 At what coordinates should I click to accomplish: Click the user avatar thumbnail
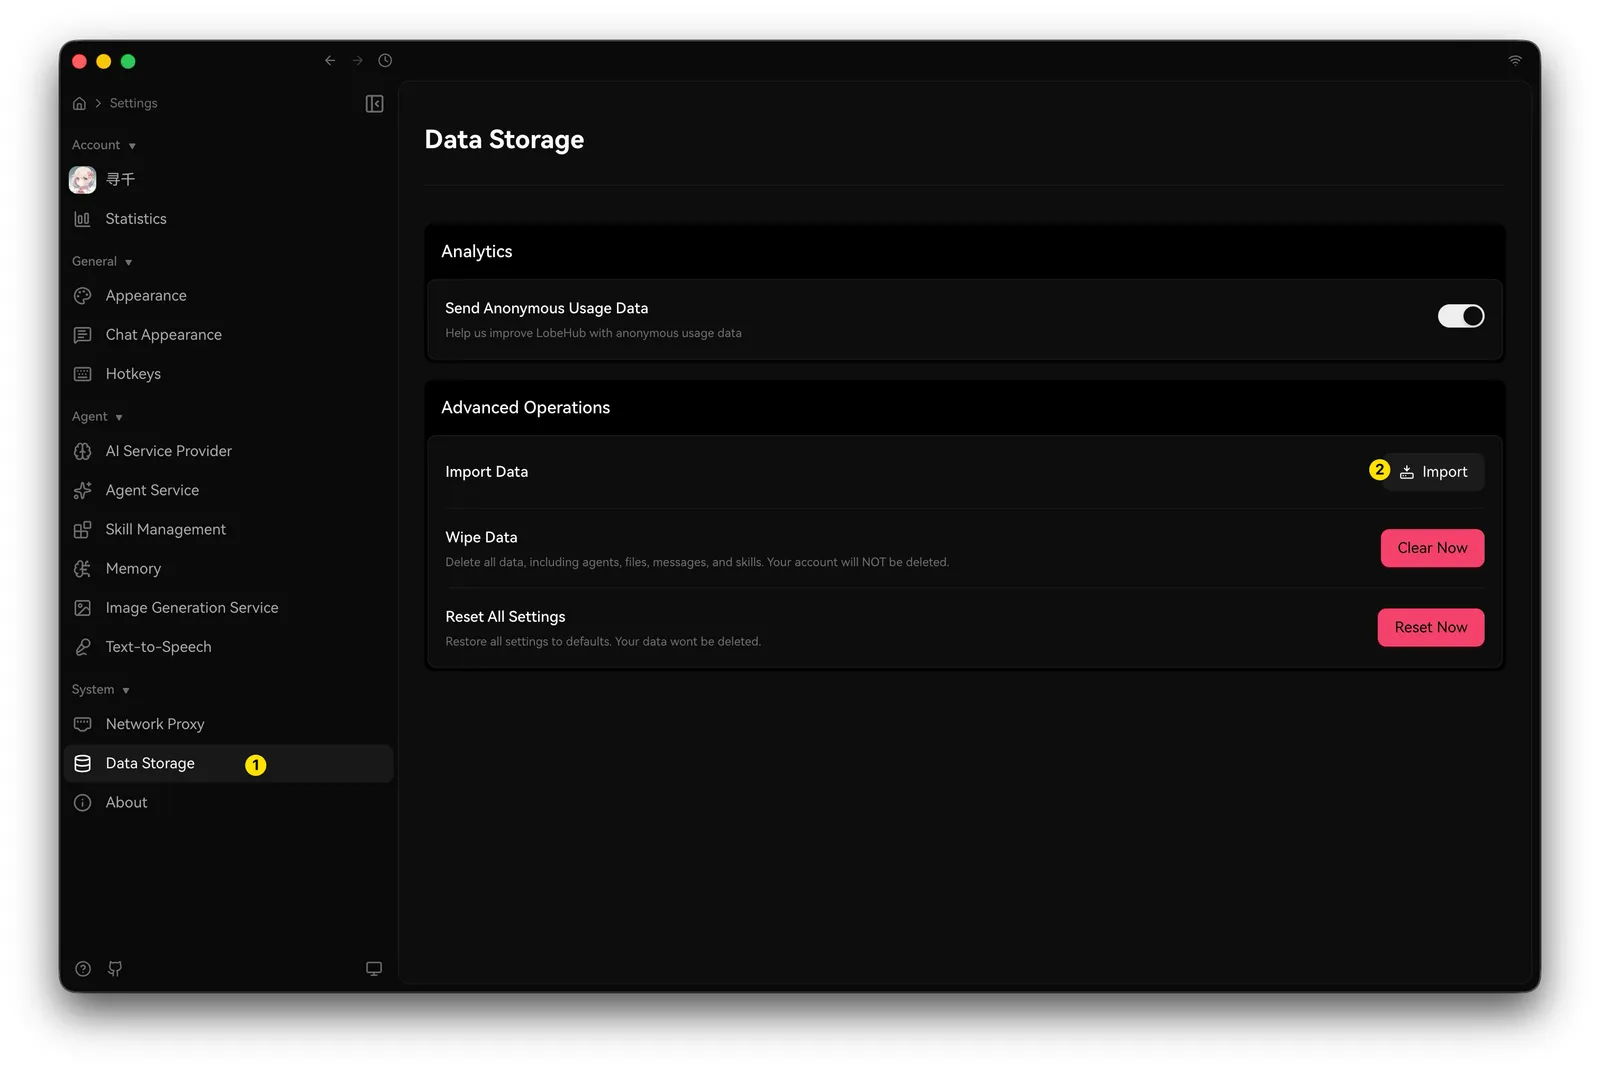click(83, 179)
